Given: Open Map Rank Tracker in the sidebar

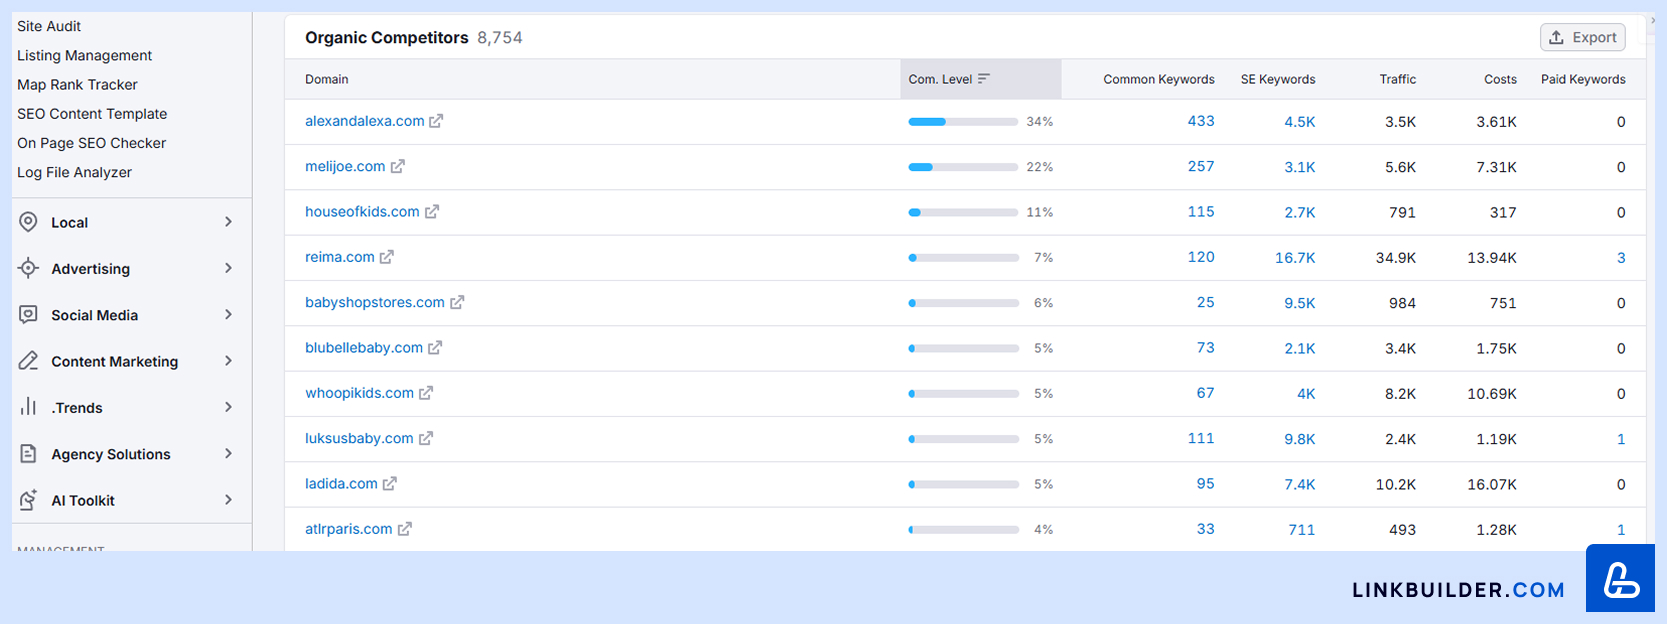Looking at the screenshot, I should pos(77,85).
